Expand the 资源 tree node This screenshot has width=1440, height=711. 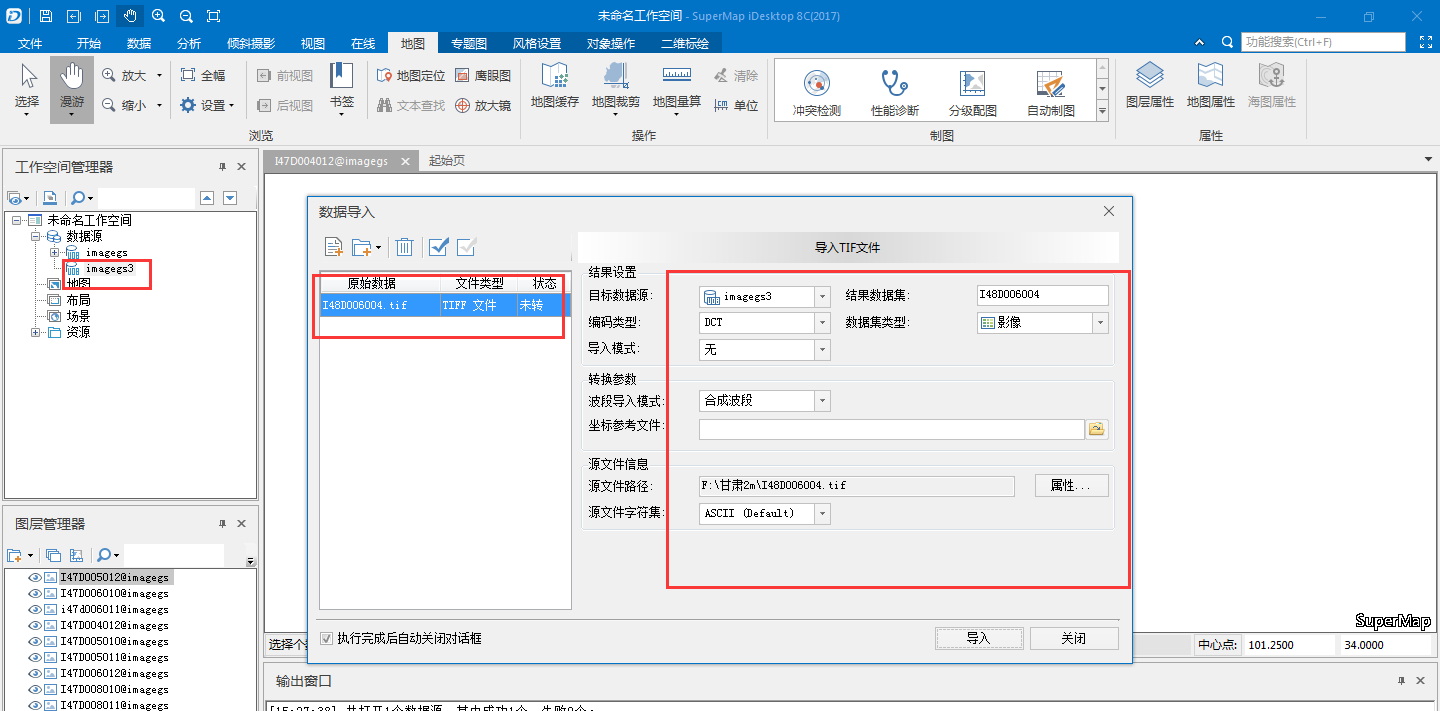[36, 332]
